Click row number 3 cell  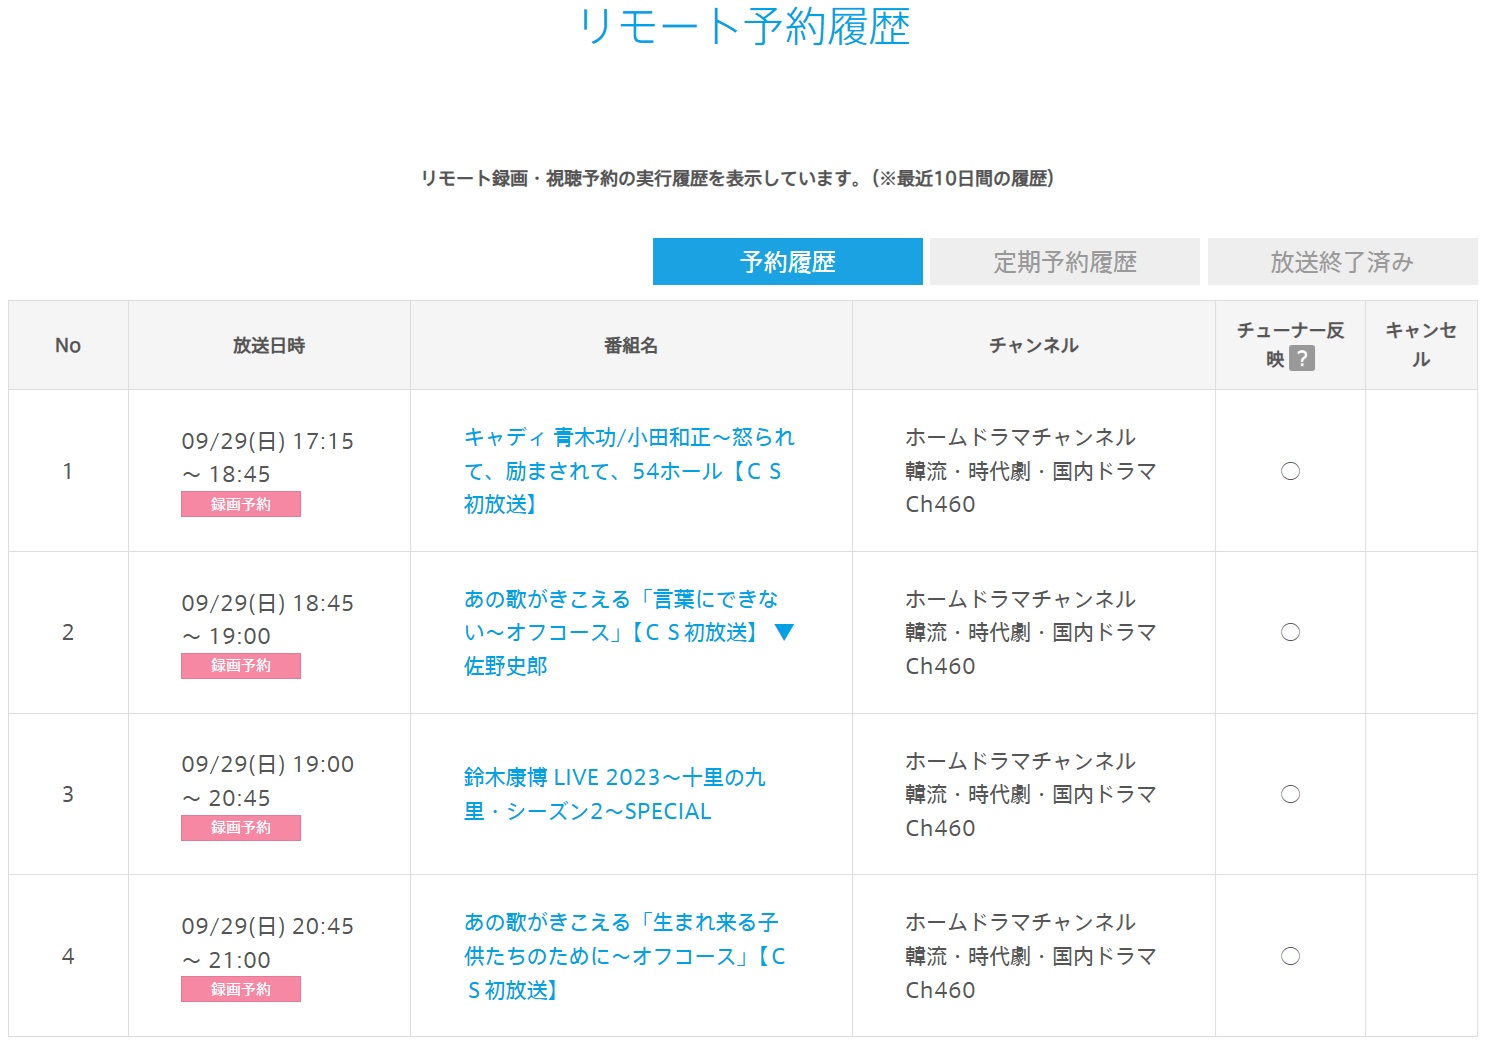coord(68,794)
